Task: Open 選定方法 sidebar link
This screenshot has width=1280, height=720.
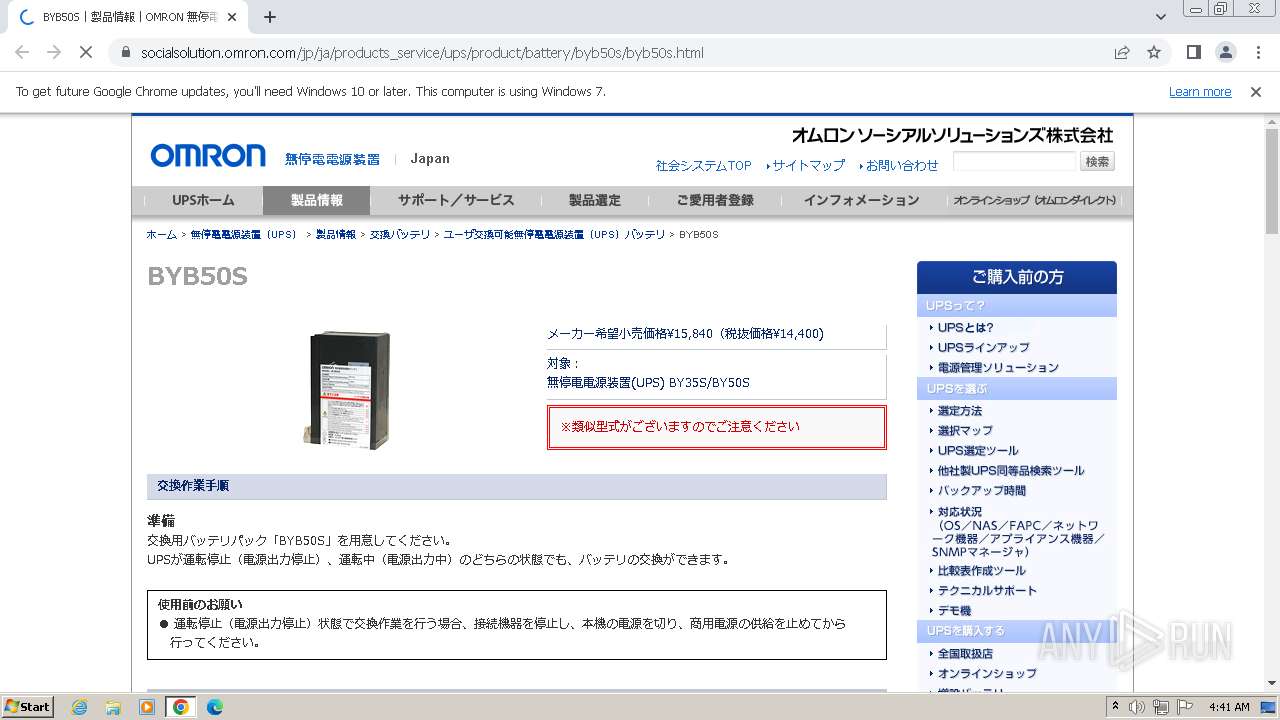Action: pyautogui.click(x=959, y=411)
